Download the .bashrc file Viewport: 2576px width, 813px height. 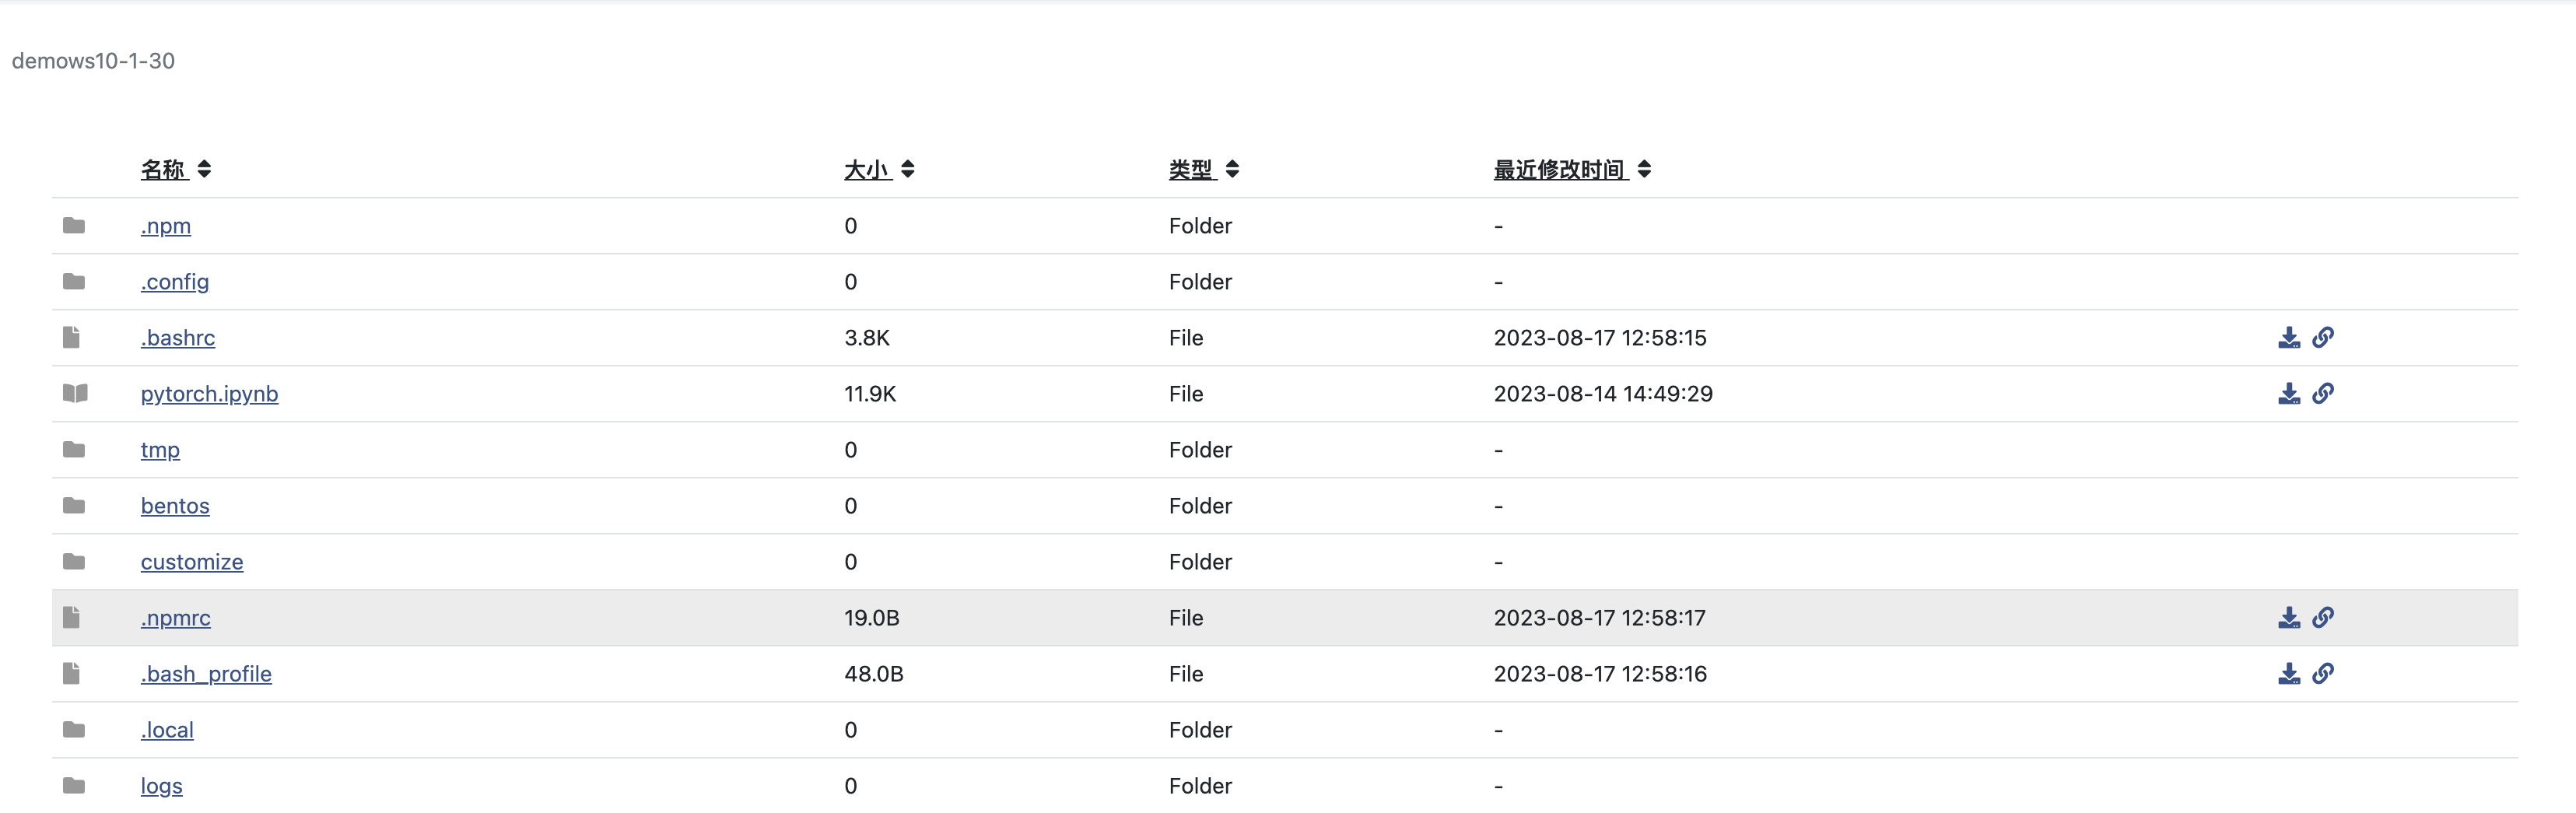tap(2288, 338)
